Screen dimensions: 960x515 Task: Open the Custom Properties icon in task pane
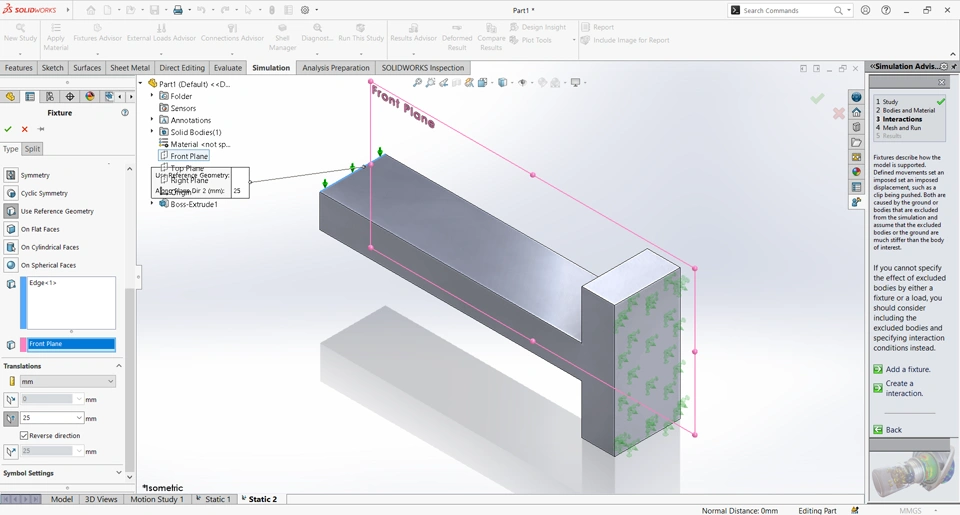tap(857, 187)
